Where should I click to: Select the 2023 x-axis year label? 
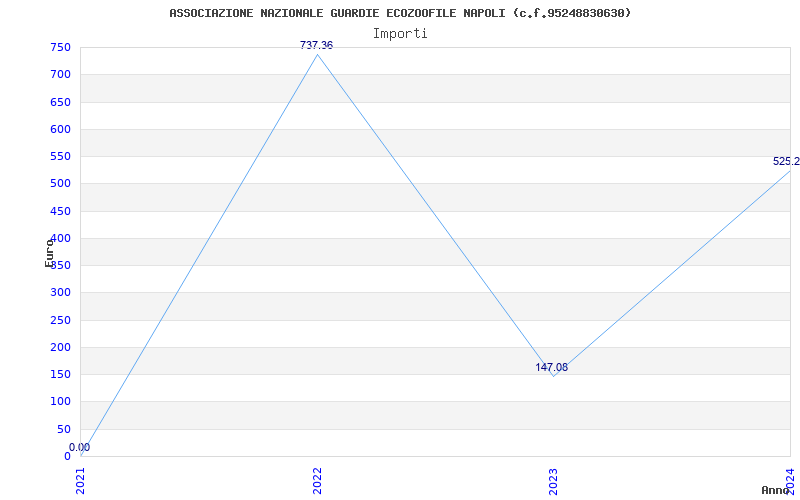(553, 480)
